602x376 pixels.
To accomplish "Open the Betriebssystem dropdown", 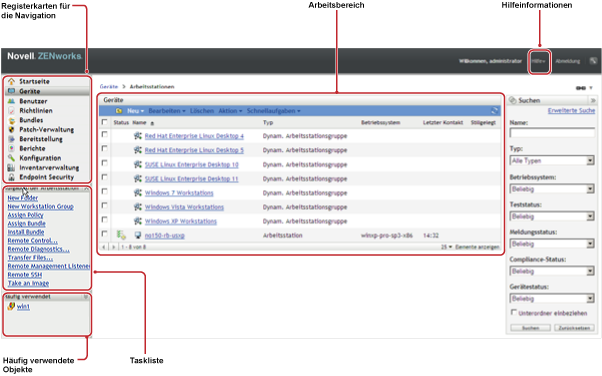I will 552,189.
